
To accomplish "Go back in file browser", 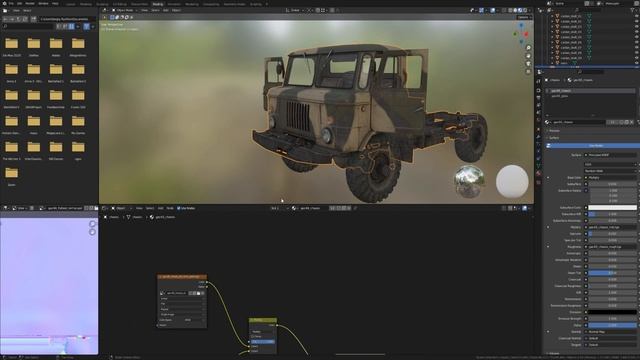I will click(x=5, y=19).
